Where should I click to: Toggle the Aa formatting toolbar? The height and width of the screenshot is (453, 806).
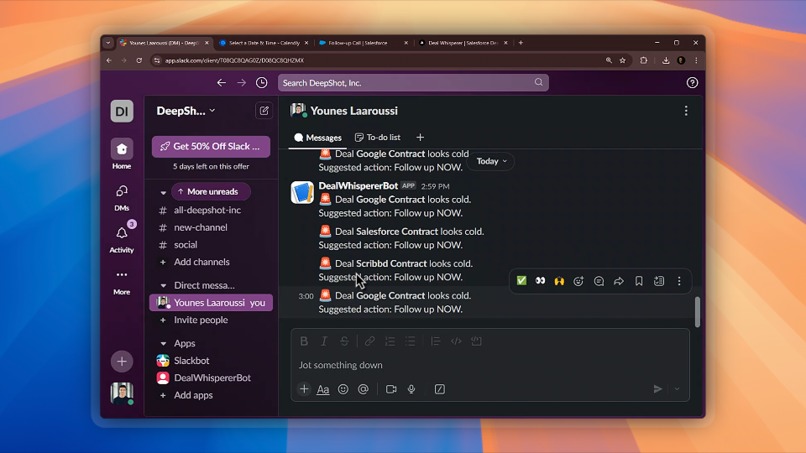click(x=323, y=389)
